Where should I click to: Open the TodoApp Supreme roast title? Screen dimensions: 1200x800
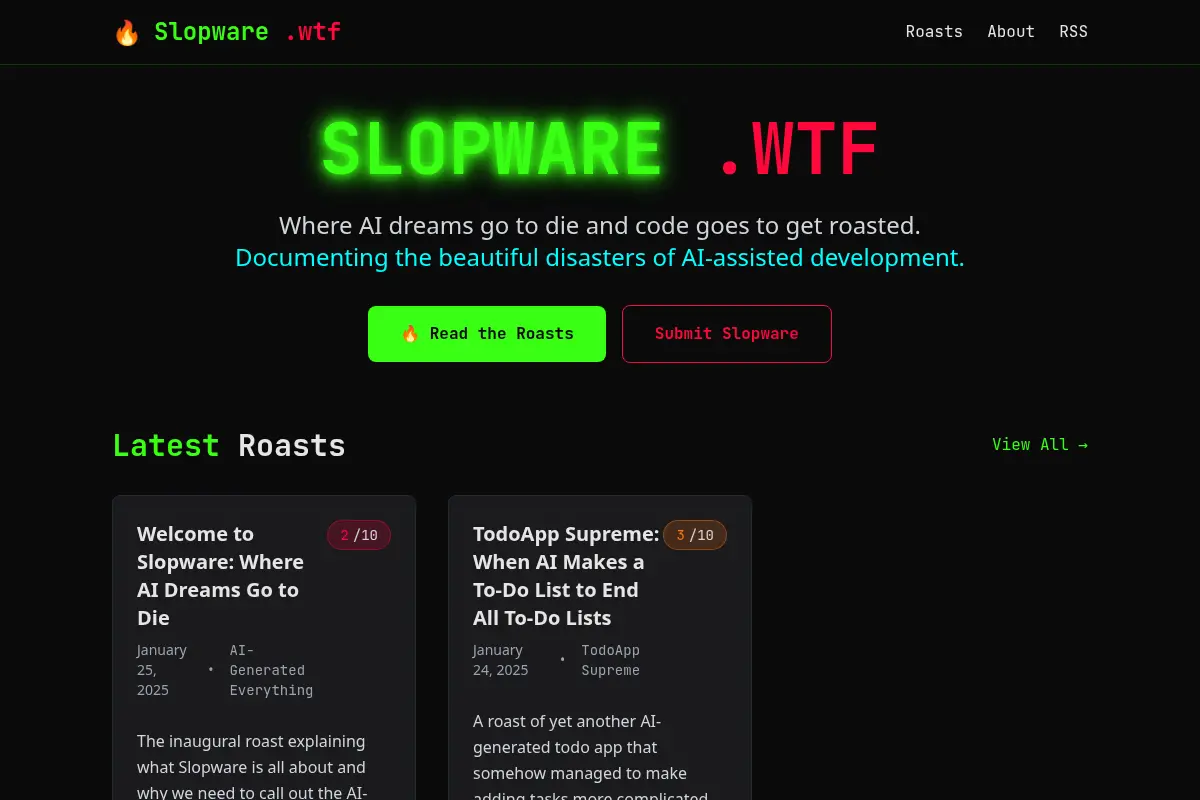point(566,576)
